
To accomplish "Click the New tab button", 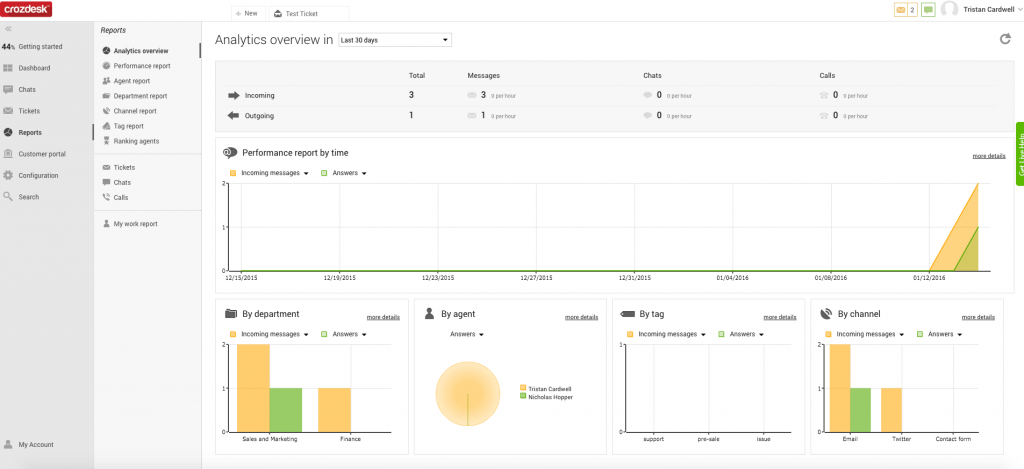I will 248,13.
